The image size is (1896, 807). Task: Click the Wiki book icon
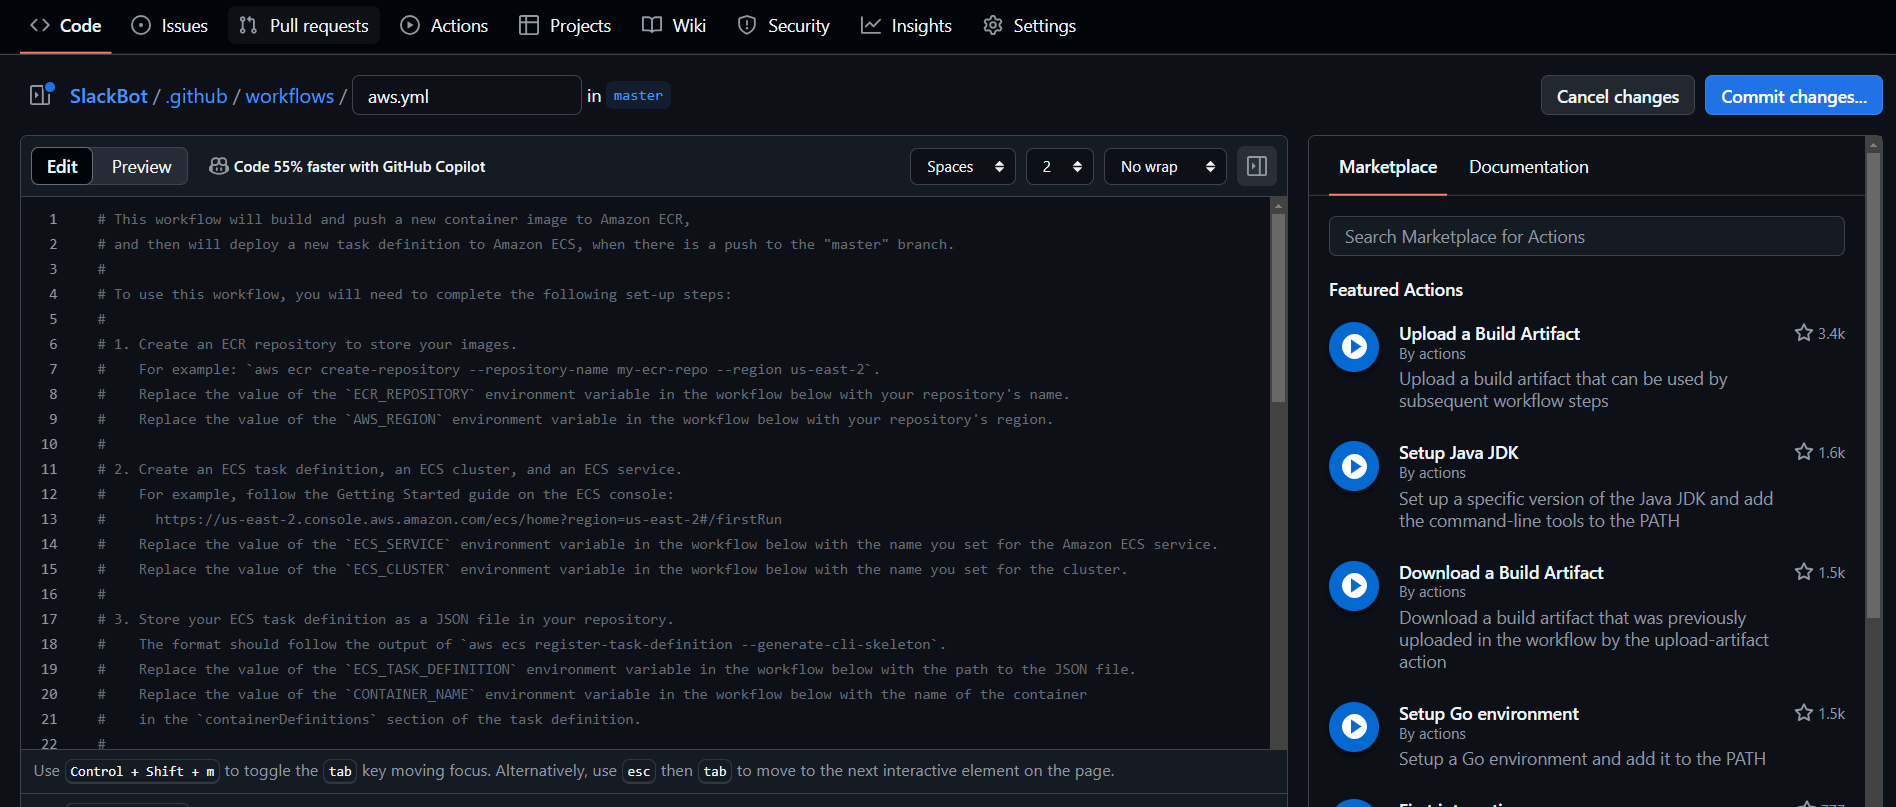(652, 25)
